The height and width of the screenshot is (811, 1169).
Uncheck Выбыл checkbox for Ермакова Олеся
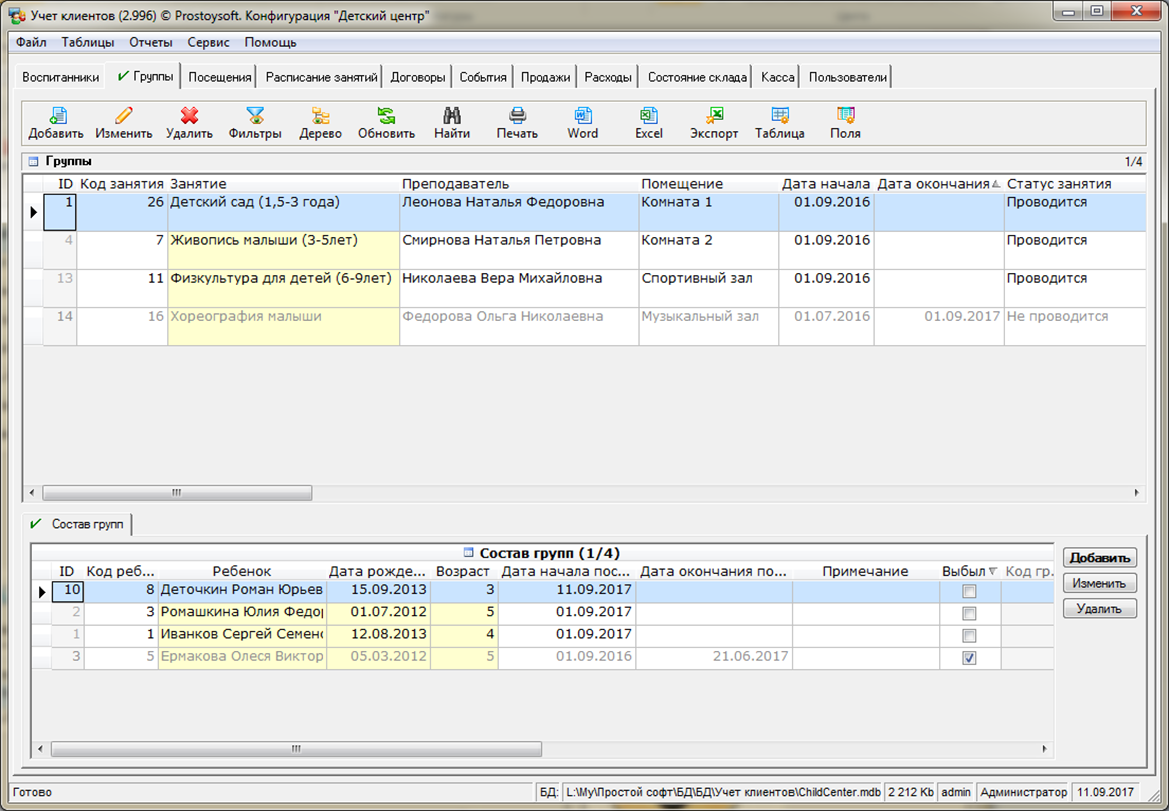(968, 657)
